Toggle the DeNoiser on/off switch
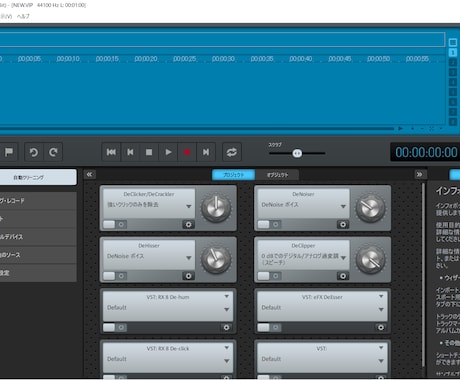 263,224
